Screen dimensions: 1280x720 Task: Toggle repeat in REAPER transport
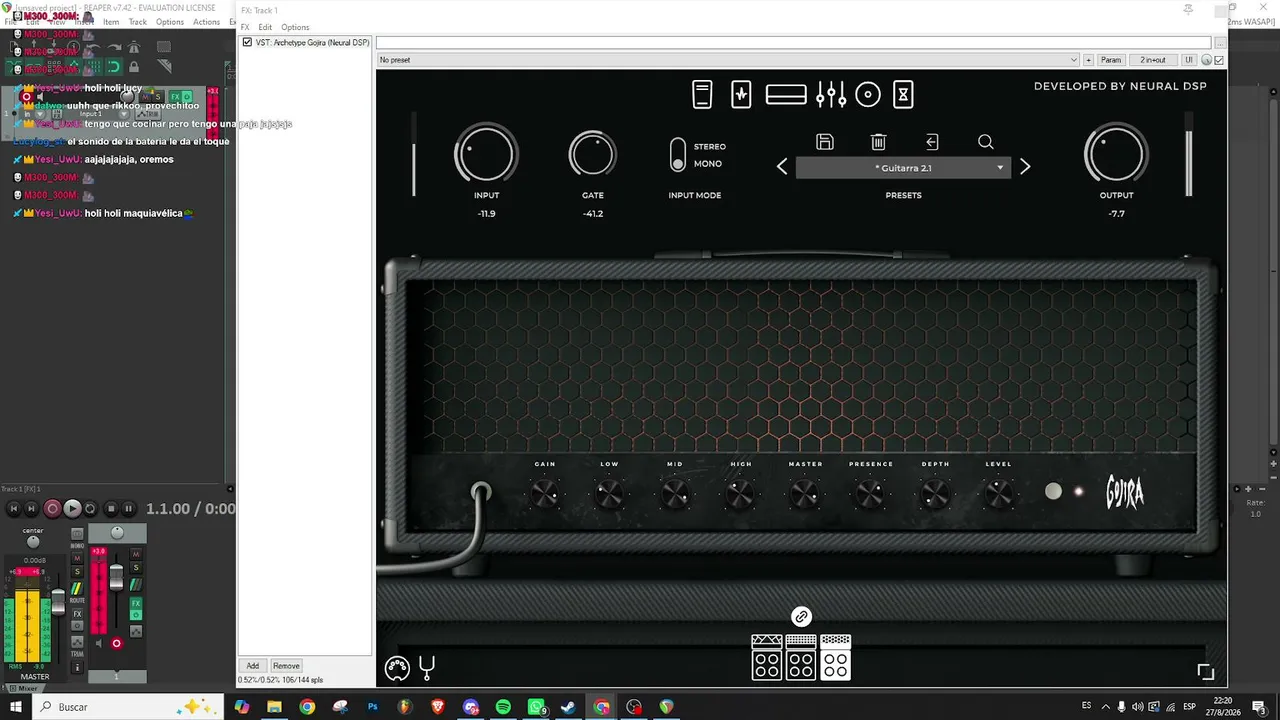[90, 509]
